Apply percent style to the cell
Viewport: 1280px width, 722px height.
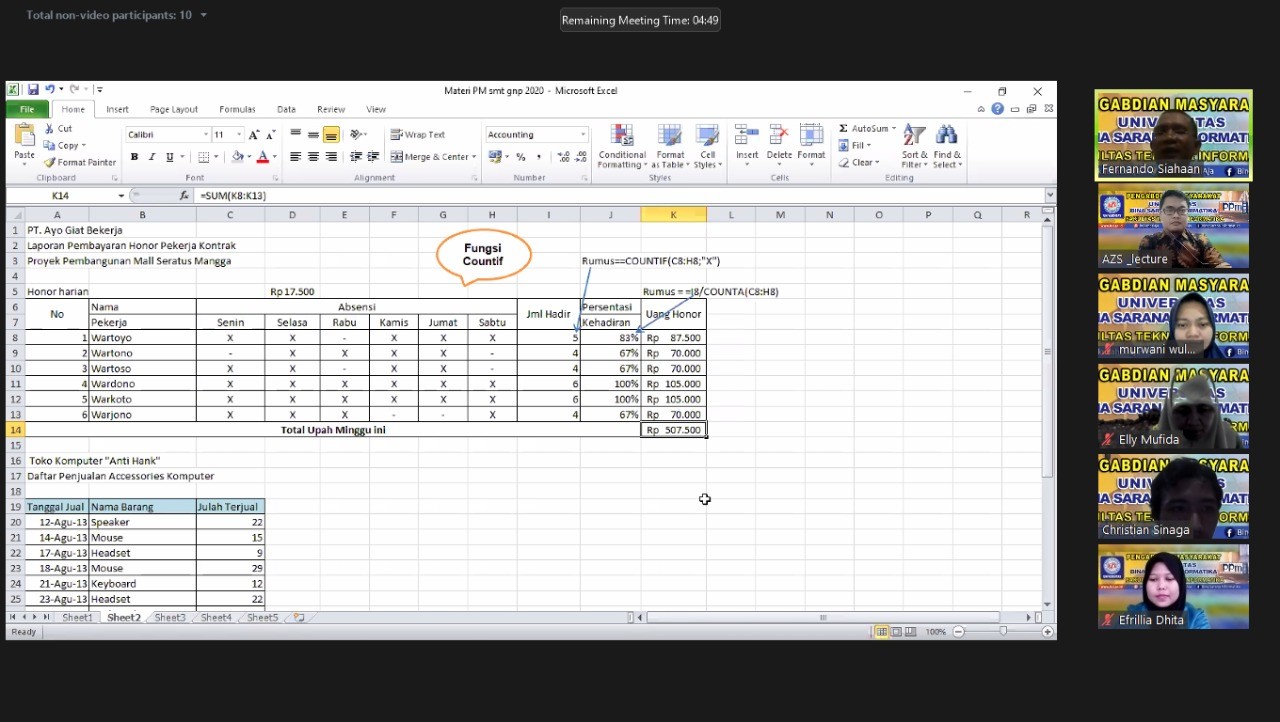(521, 157)
